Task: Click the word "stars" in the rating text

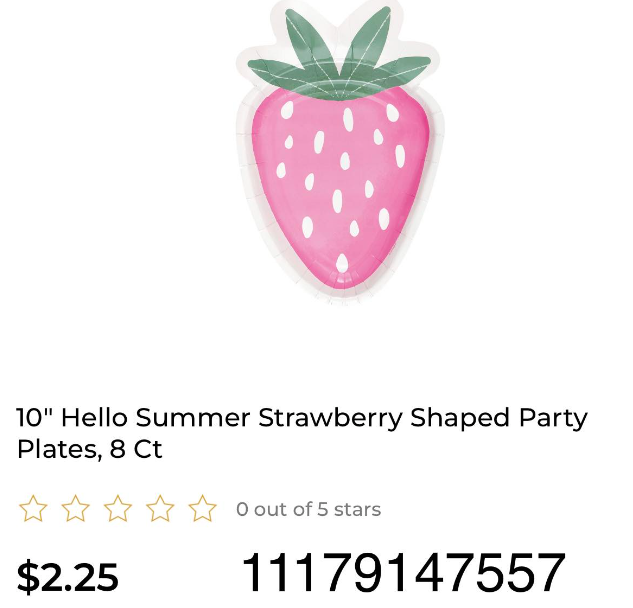Action: [357, 509]
